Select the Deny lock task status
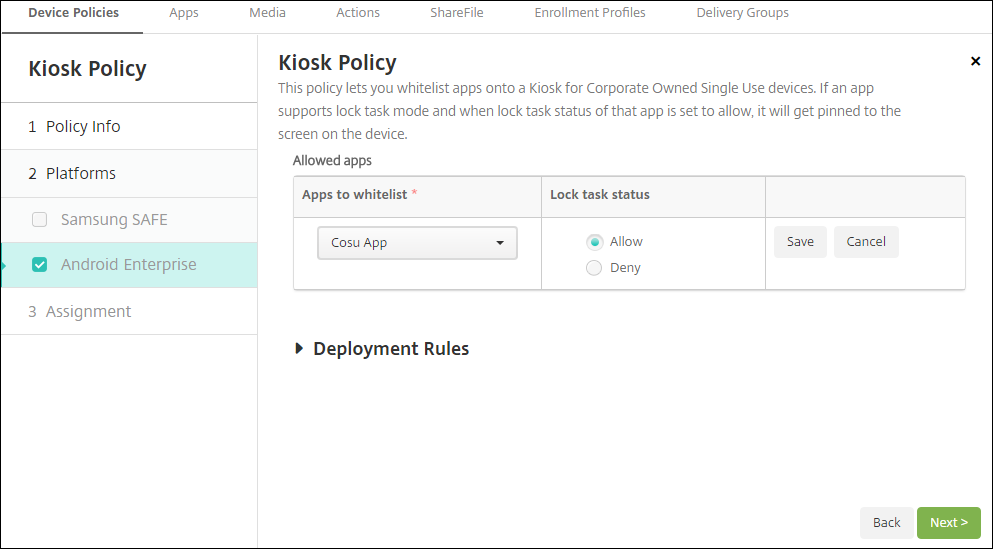 [594, 268]
